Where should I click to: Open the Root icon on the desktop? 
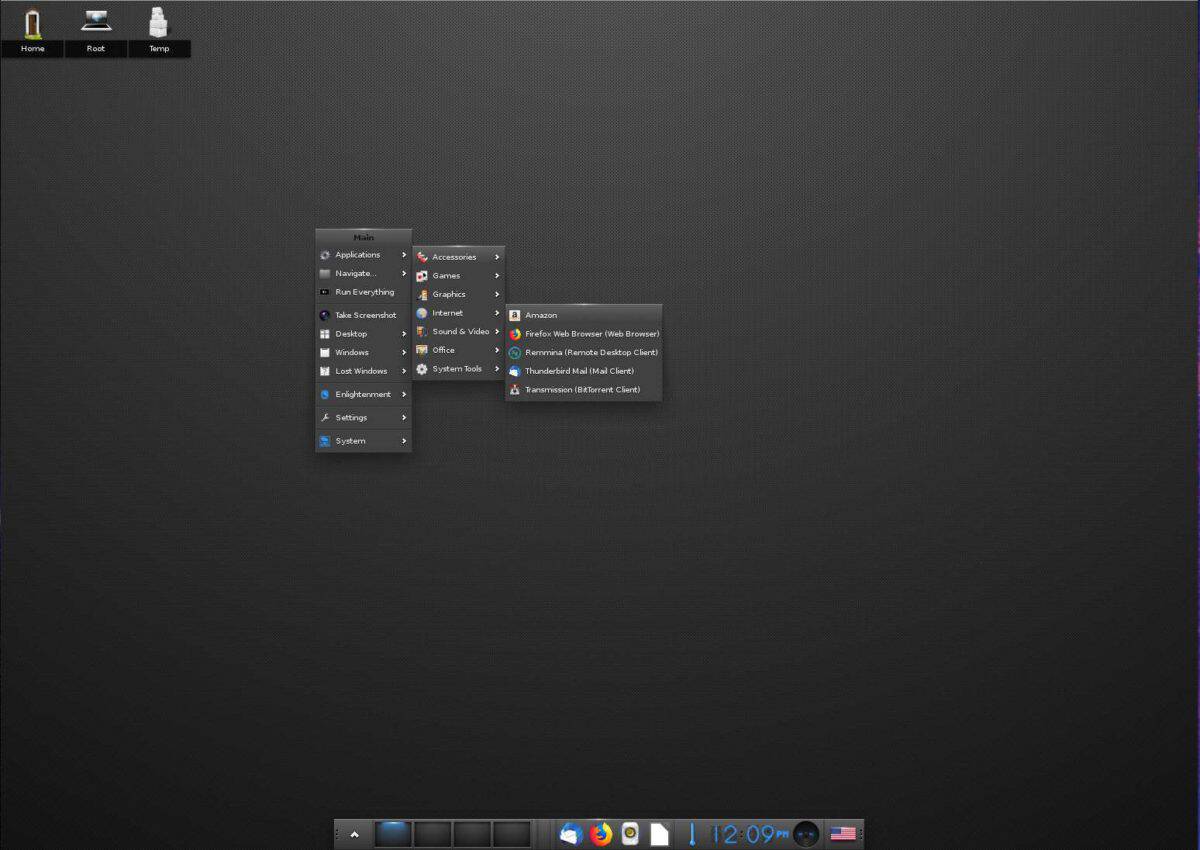(95, 22)
